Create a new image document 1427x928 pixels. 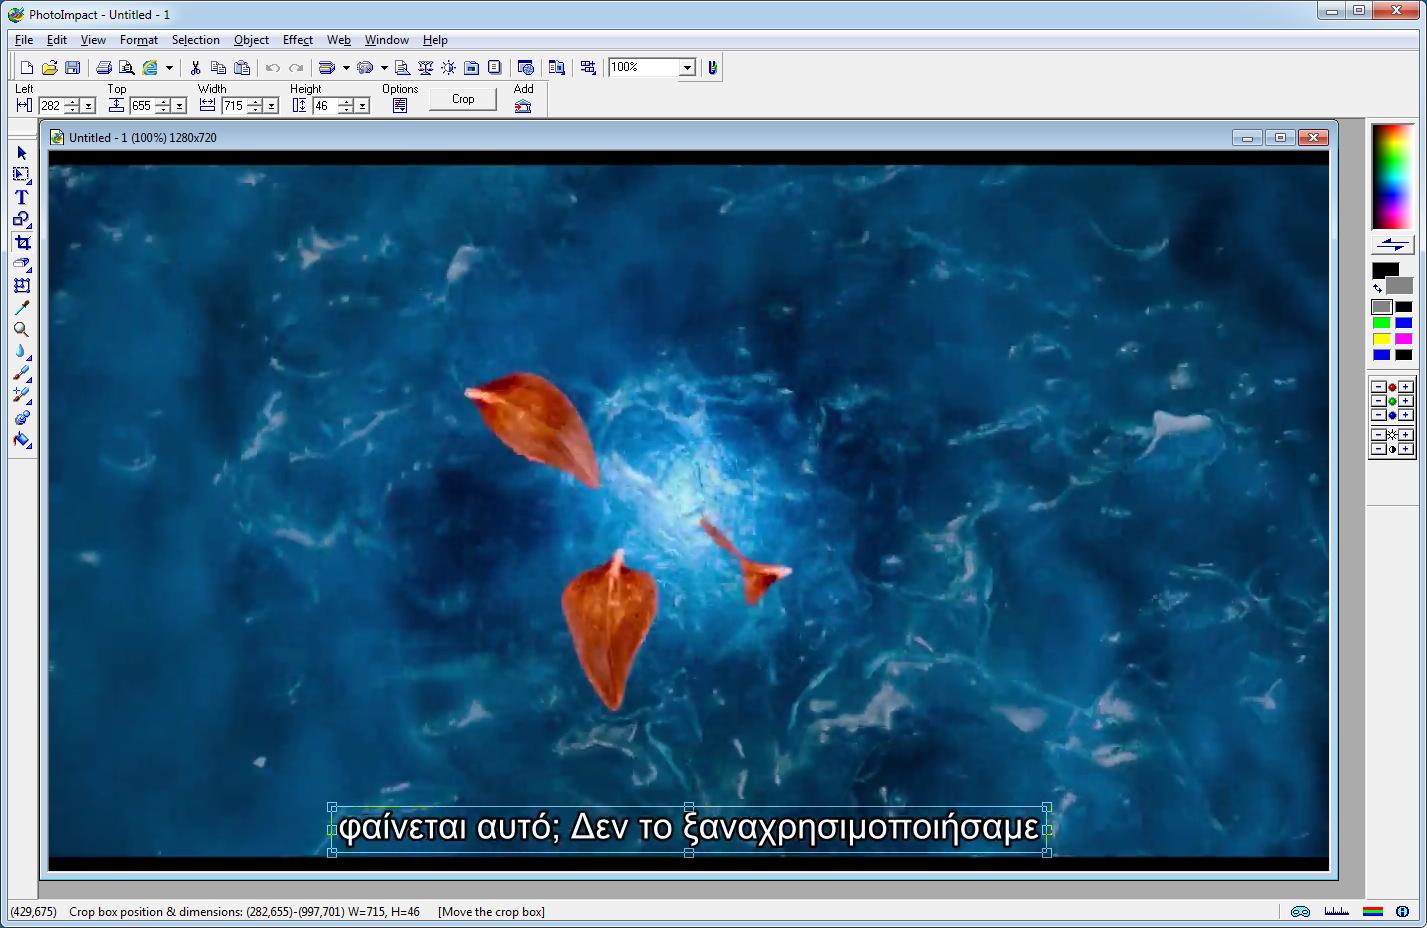pyautogui.click(x=27, y=67)
